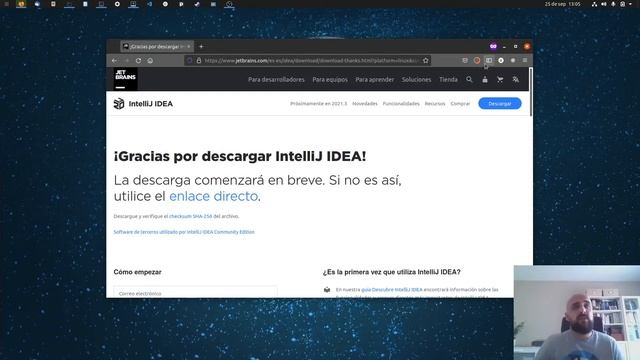
Task: Open the Novedades page
Action: click(365, 104)
